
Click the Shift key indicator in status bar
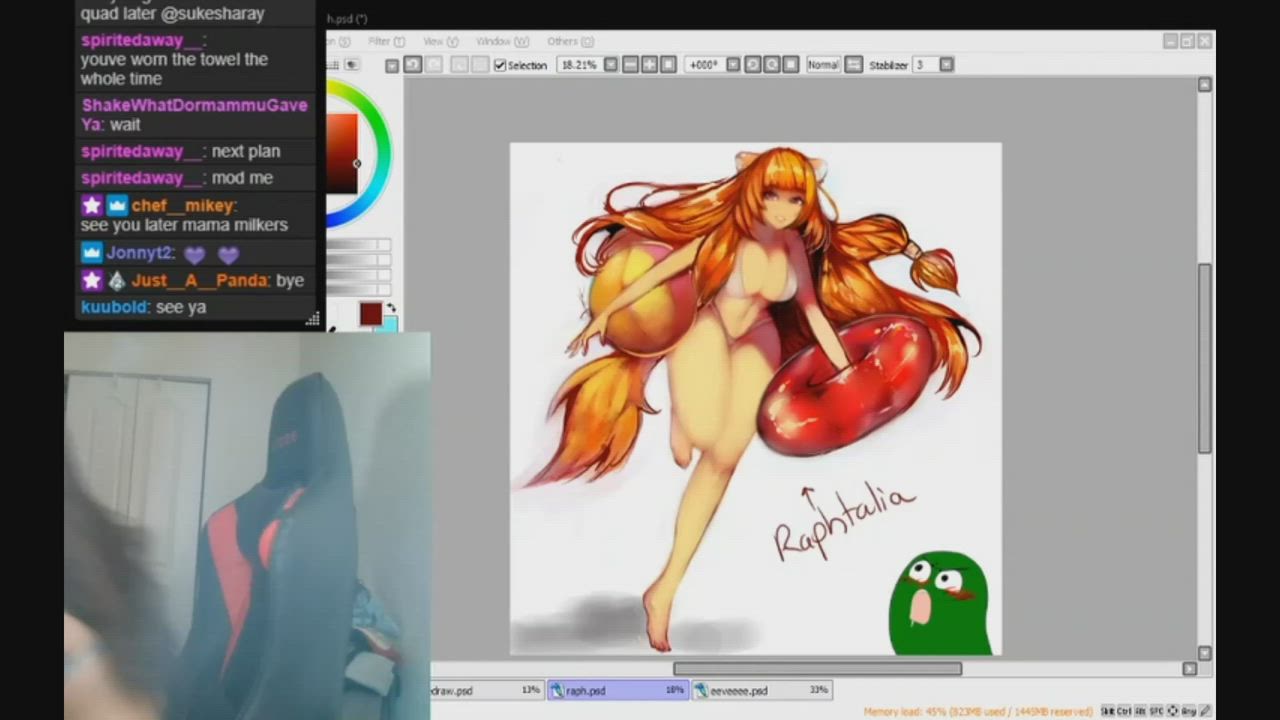pyautogui.click(x=1108, y=711)
